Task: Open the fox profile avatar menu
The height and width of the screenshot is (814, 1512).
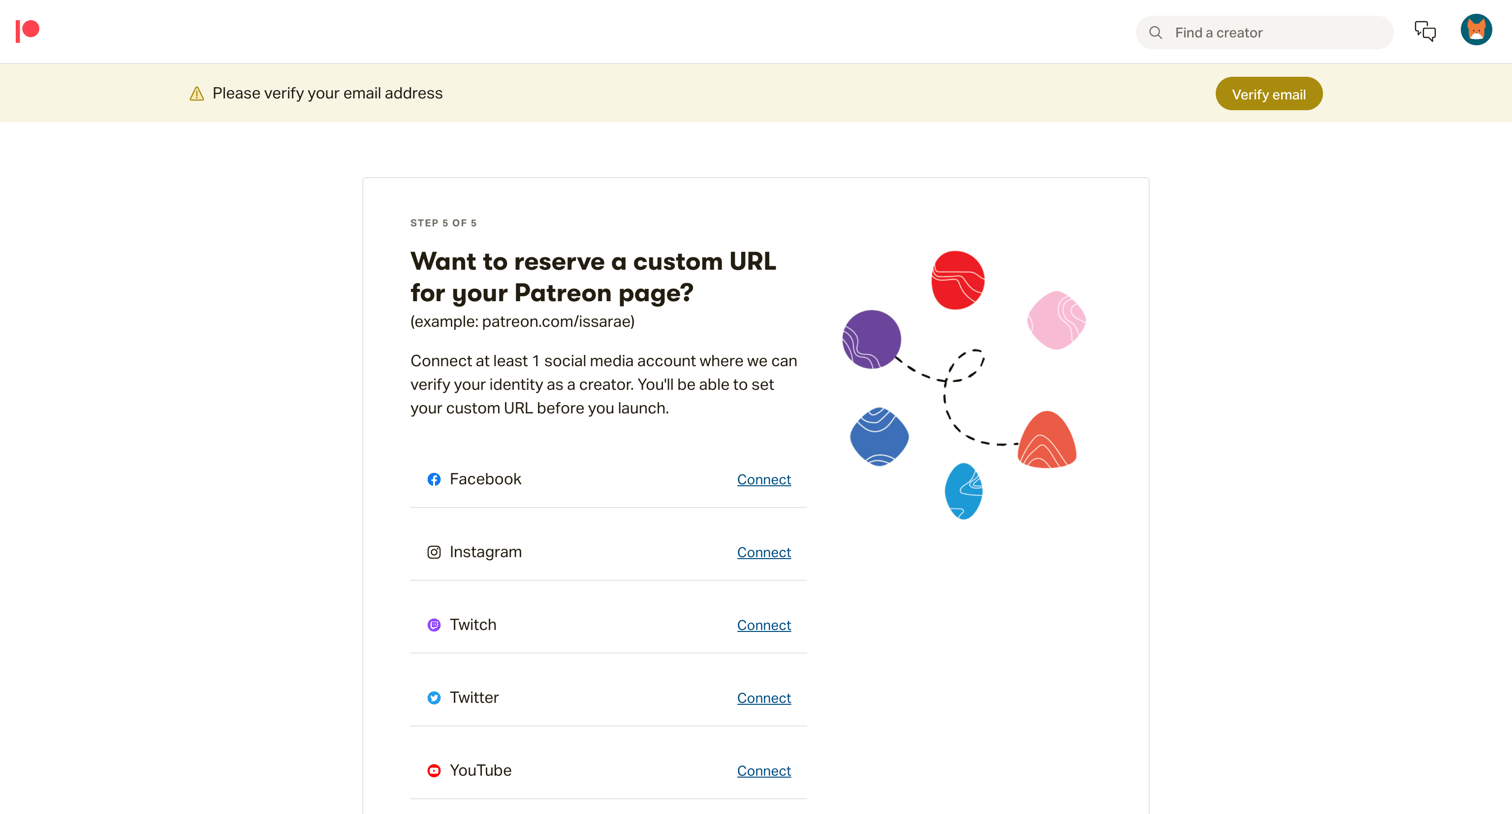Action: 1476,30
